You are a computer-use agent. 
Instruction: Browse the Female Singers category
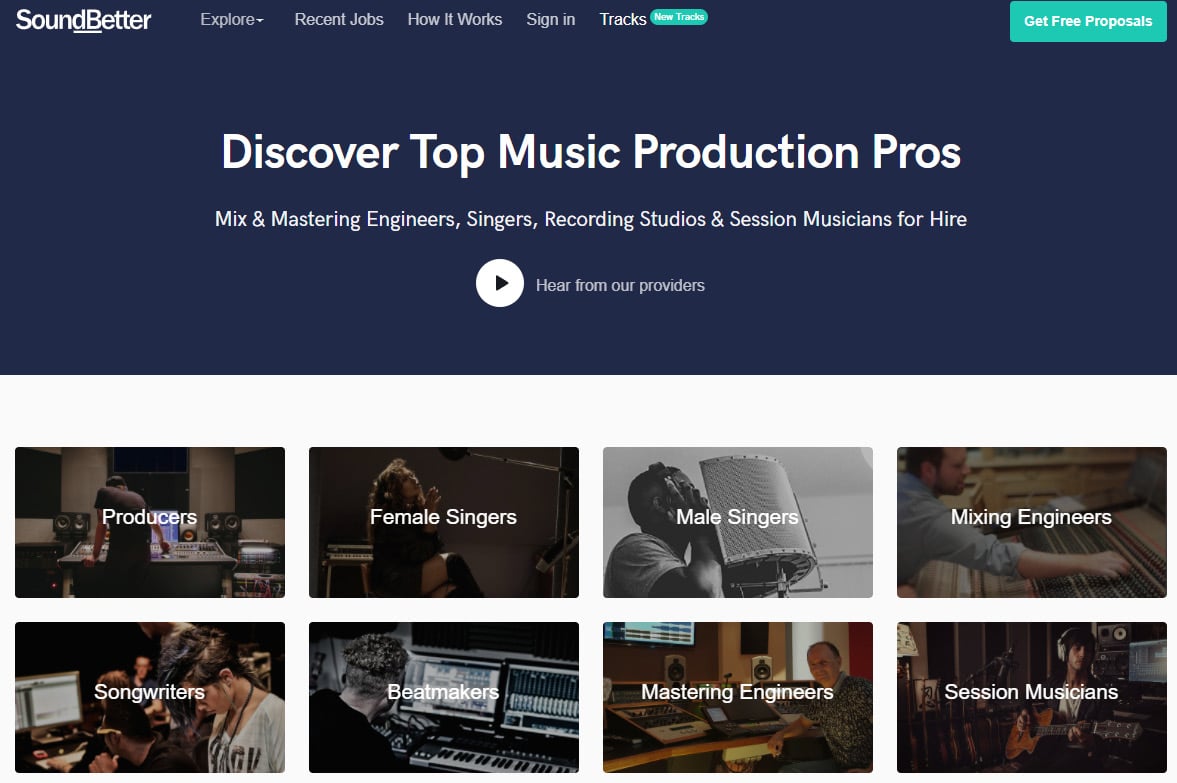click(443, 522)
